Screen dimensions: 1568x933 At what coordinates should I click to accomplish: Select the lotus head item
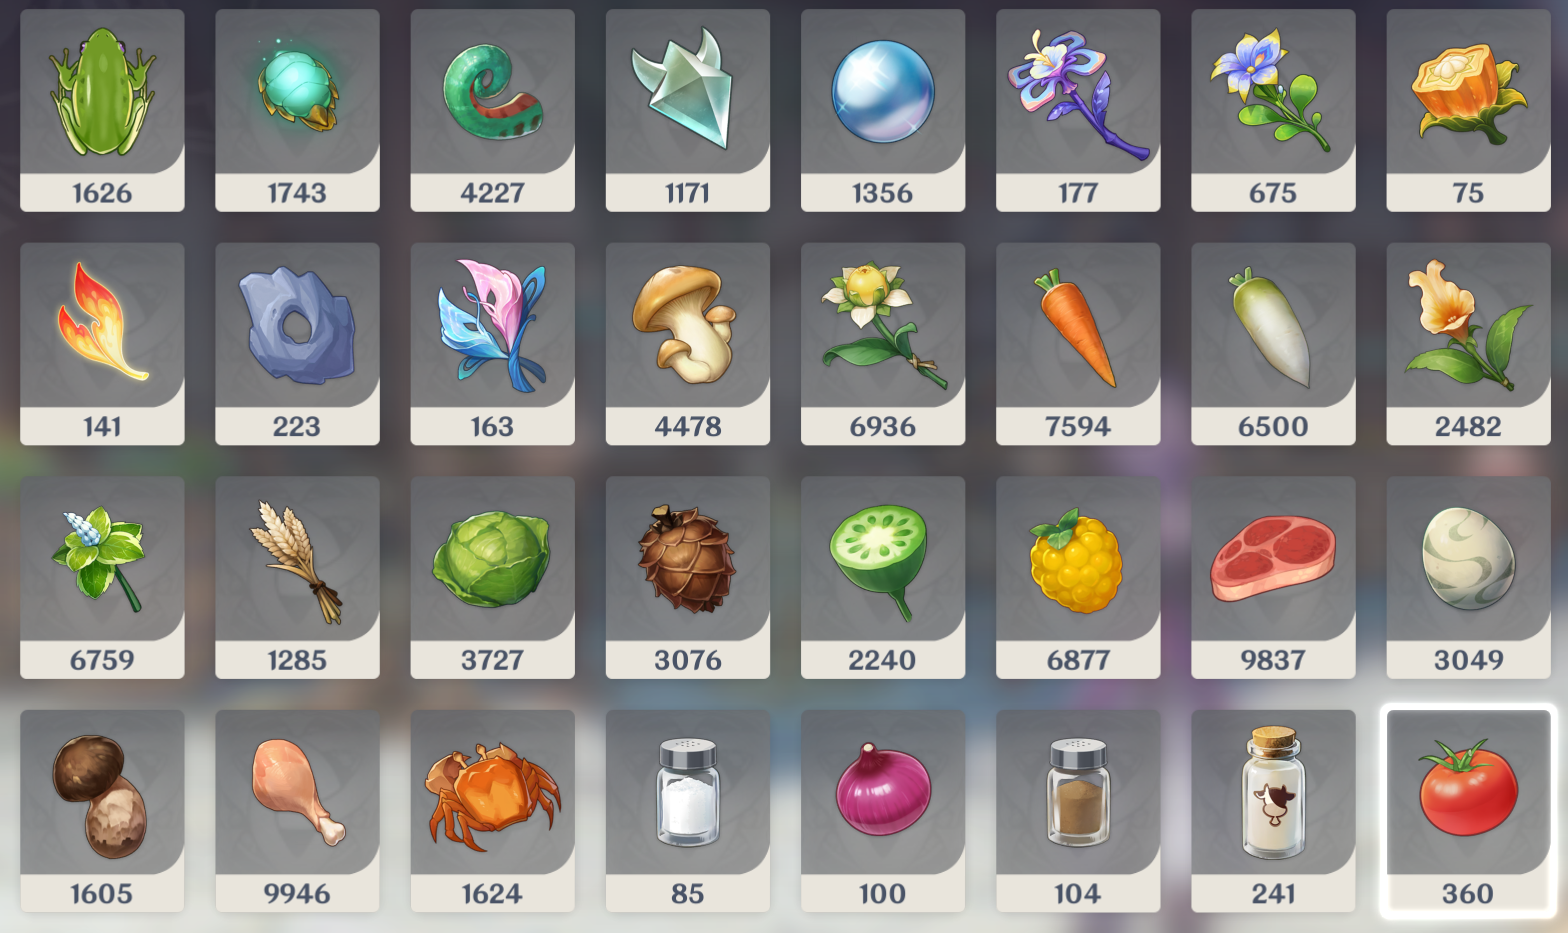pos(883,577)
